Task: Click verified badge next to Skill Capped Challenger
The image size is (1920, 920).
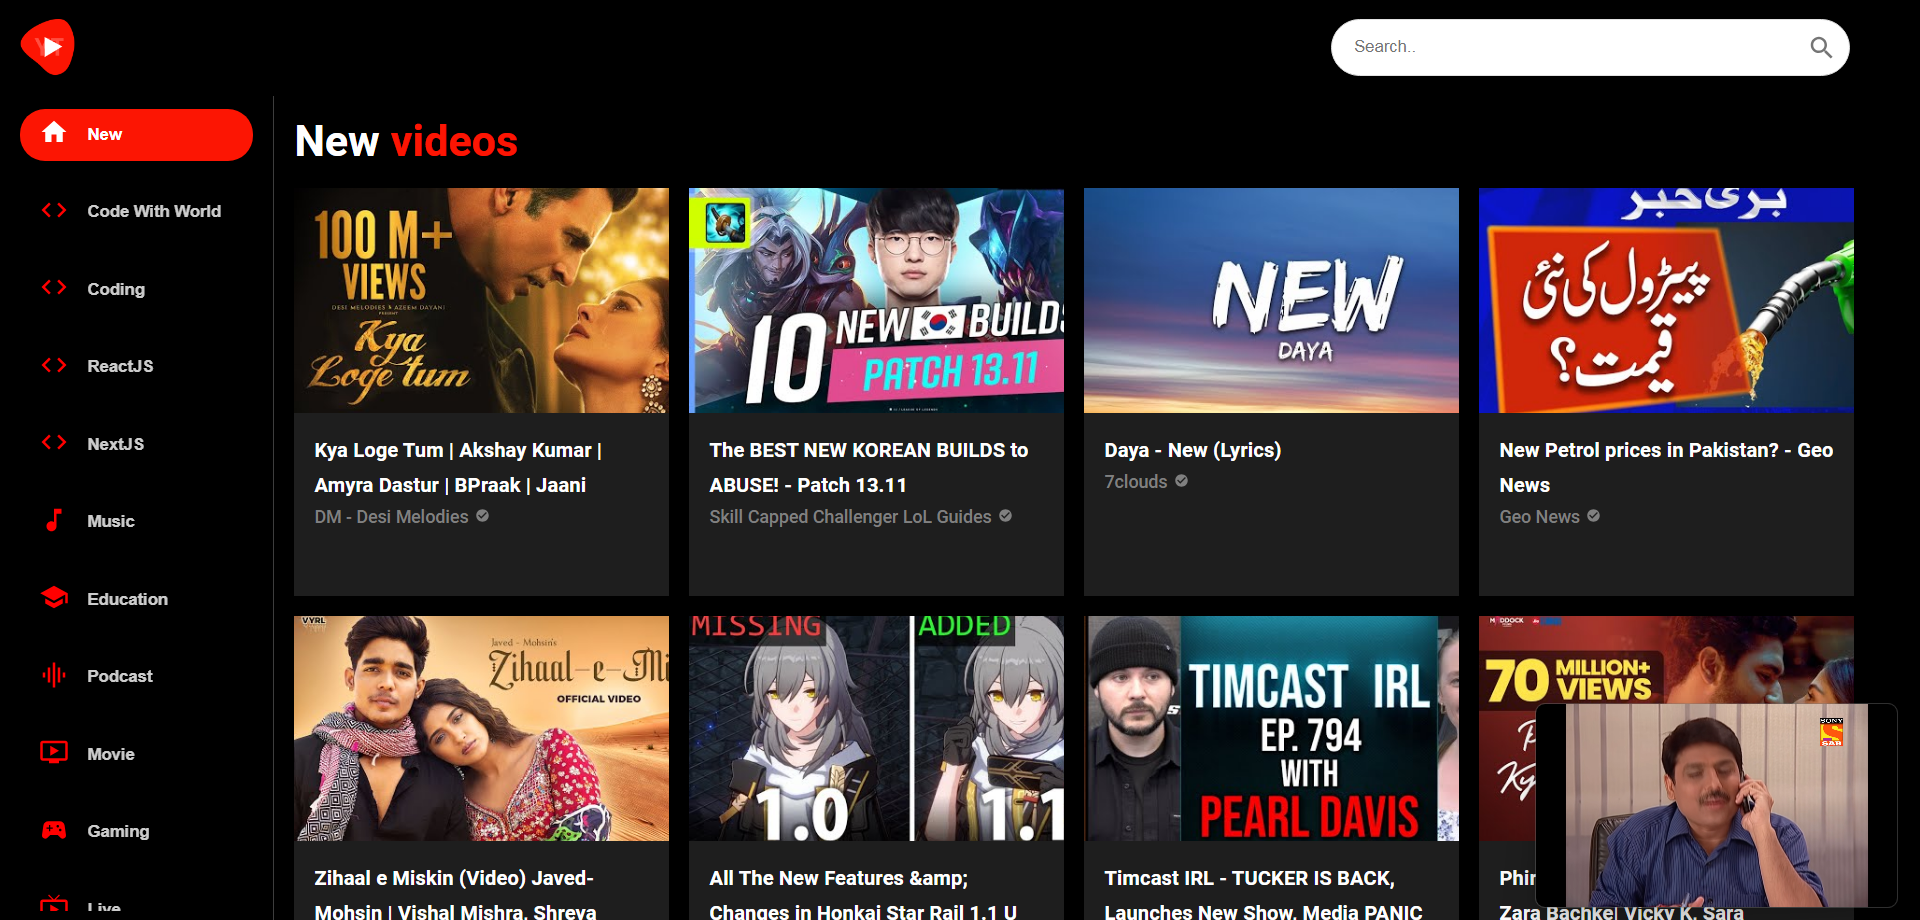Action: tap(1006, 516)
